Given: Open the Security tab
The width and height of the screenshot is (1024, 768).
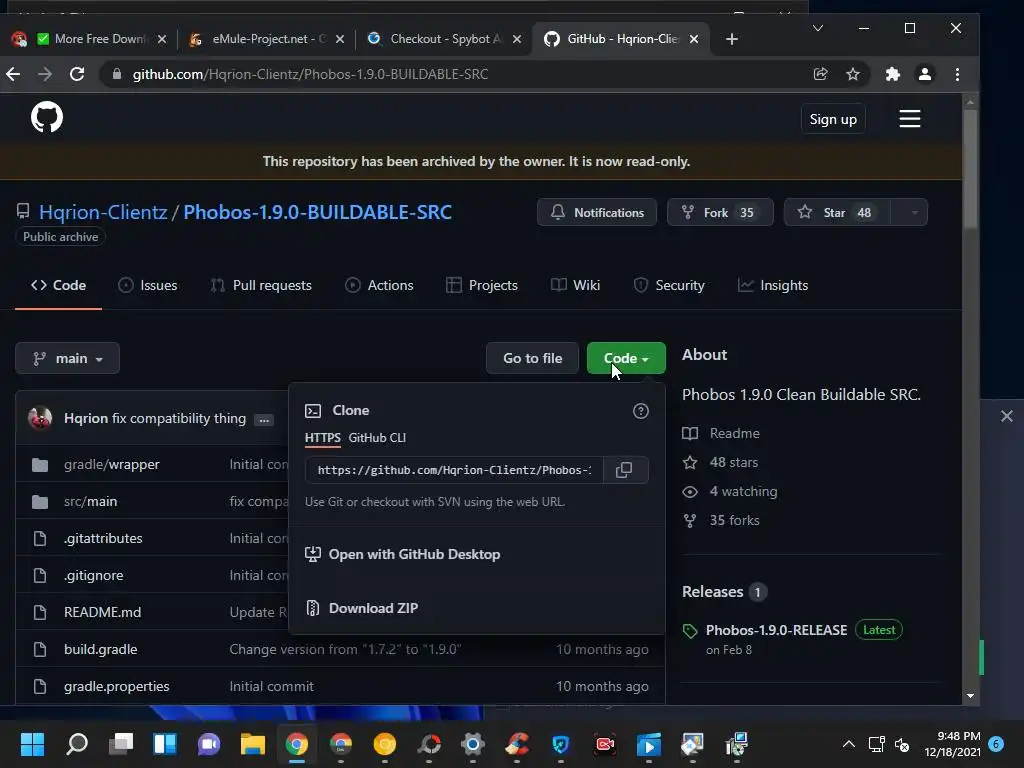Looking at the screenshot, I should (669, 285).
